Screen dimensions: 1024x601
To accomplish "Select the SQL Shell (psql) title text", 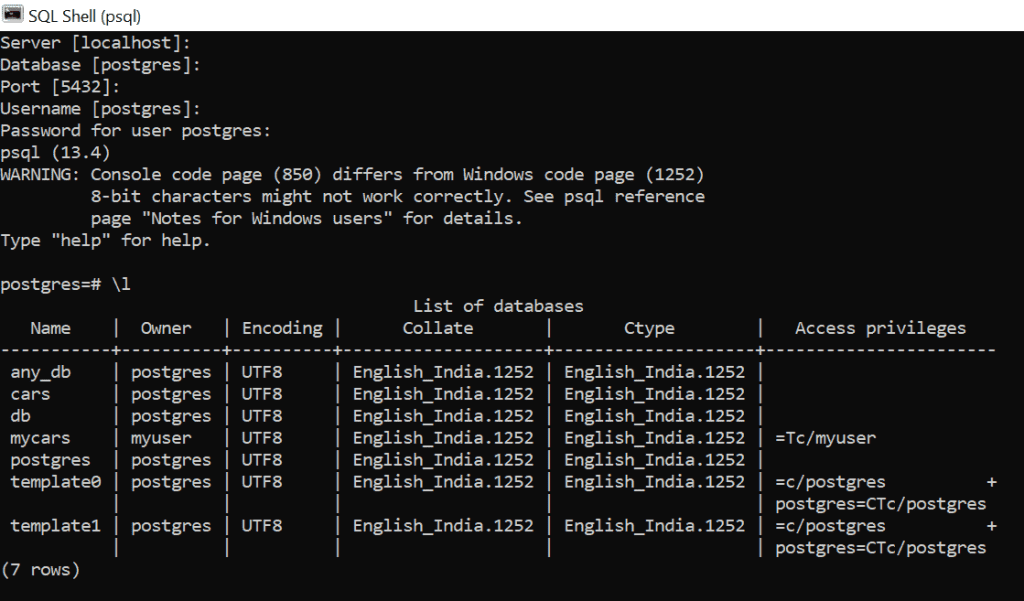I will (x=82, y=15).
